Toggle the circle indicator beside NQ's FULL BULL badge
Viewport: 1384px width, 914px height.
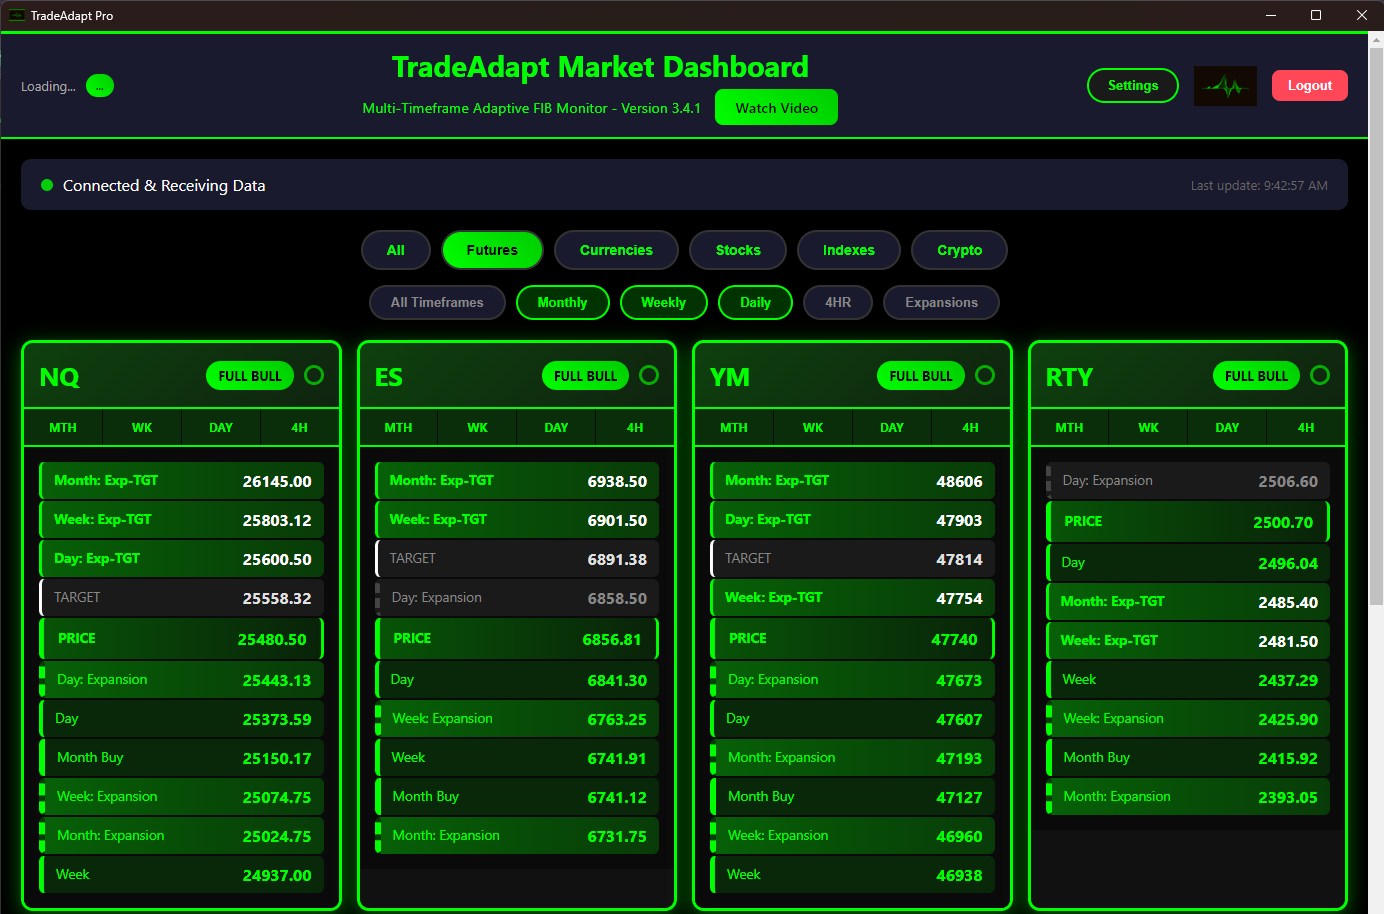[x=314, y=375]
